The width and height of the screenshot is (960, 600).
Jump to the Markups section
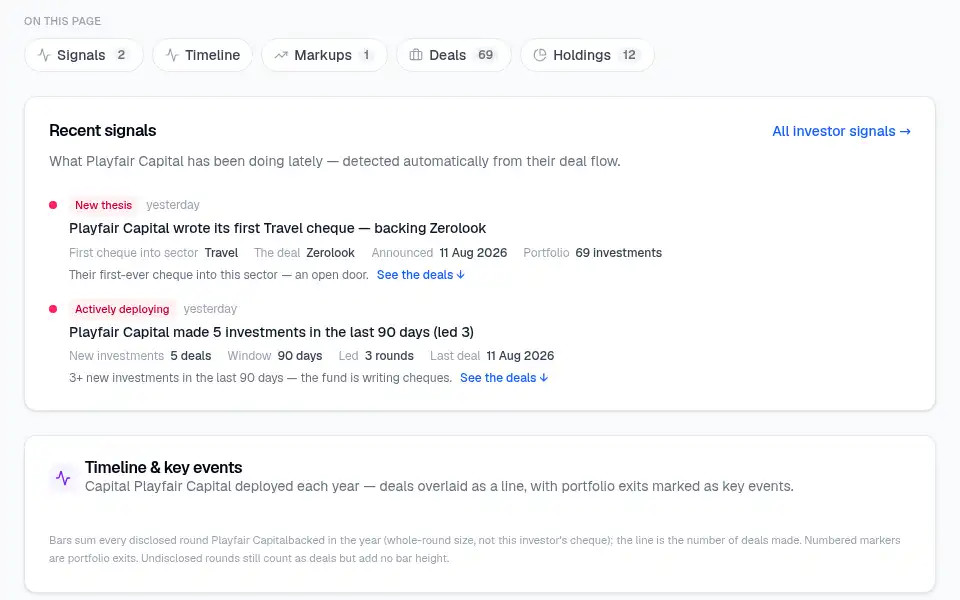pyautogui.click(x=324, y=55)
